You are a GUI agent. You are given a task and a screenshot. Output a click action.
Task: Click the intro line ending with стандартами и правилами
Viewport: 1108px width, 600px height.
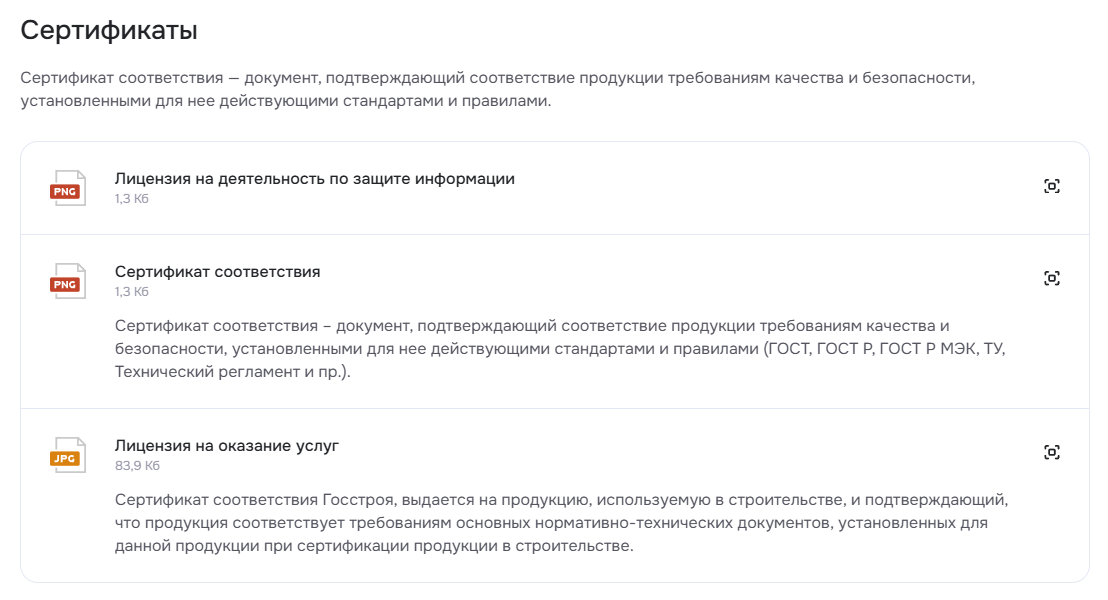[285, 101]
